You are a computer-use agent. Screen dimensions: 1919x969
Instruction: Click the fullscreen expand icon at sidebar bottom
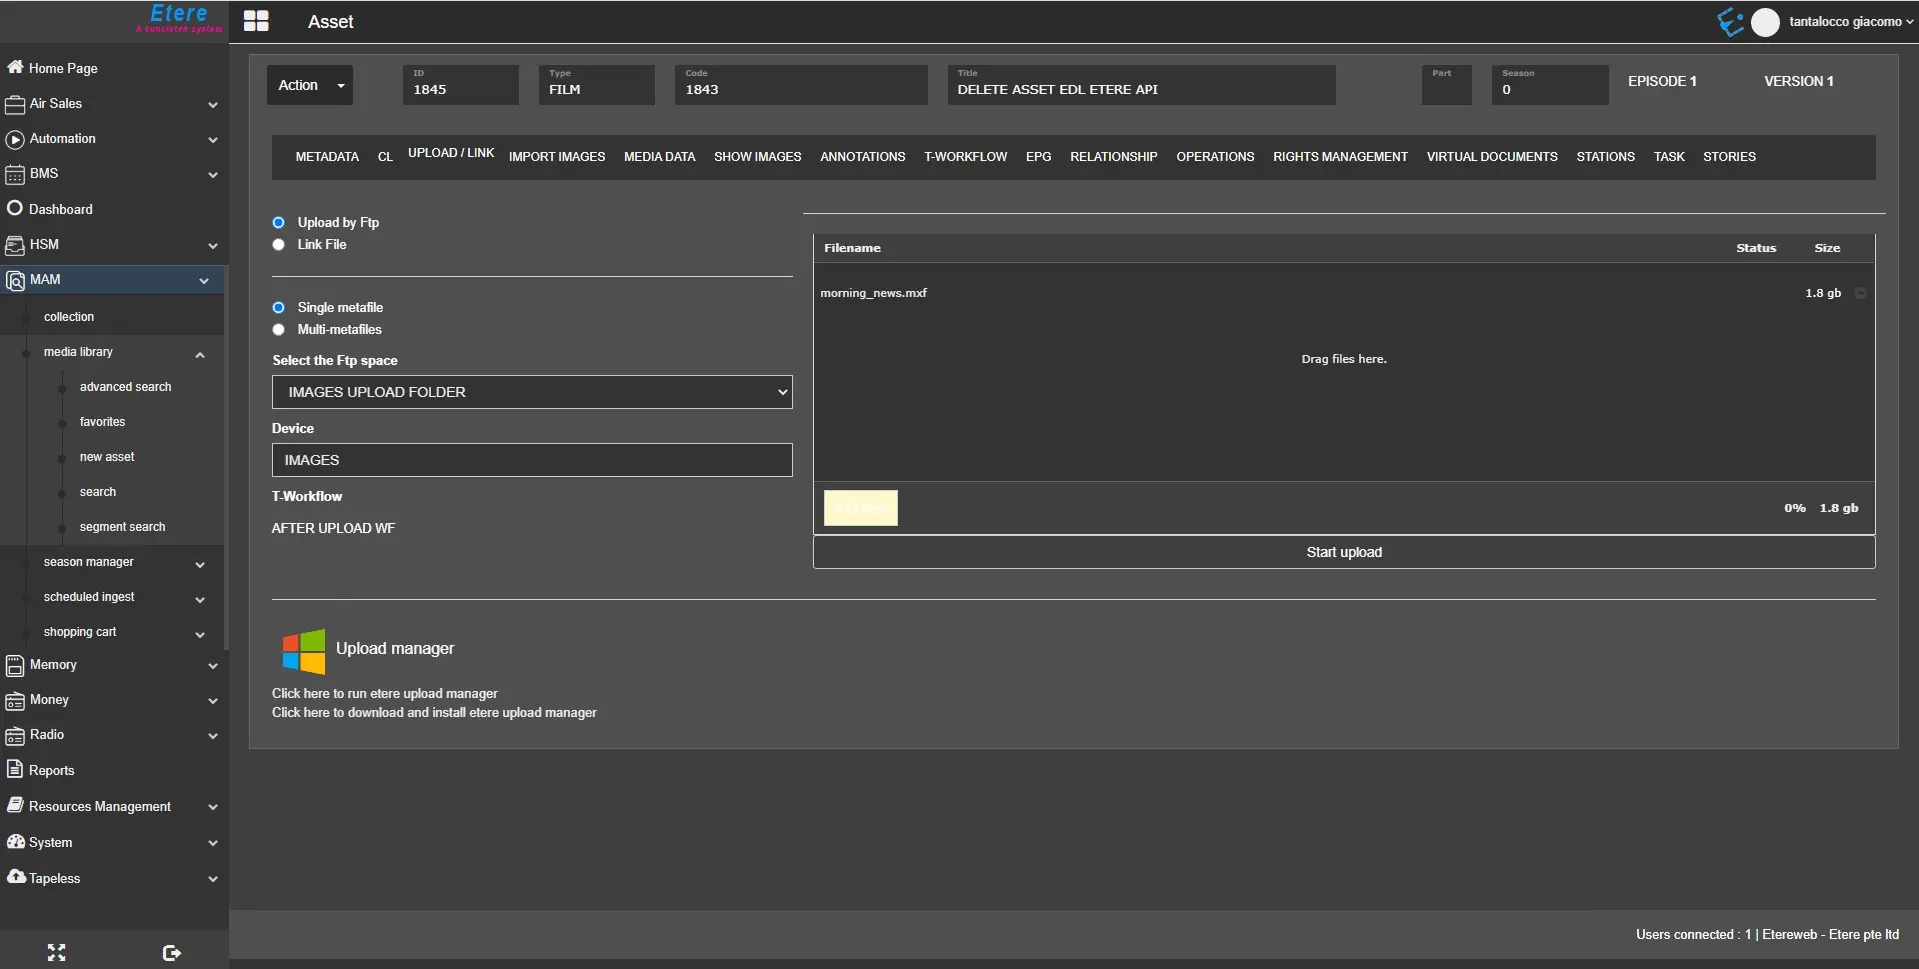tap(57, 952)
